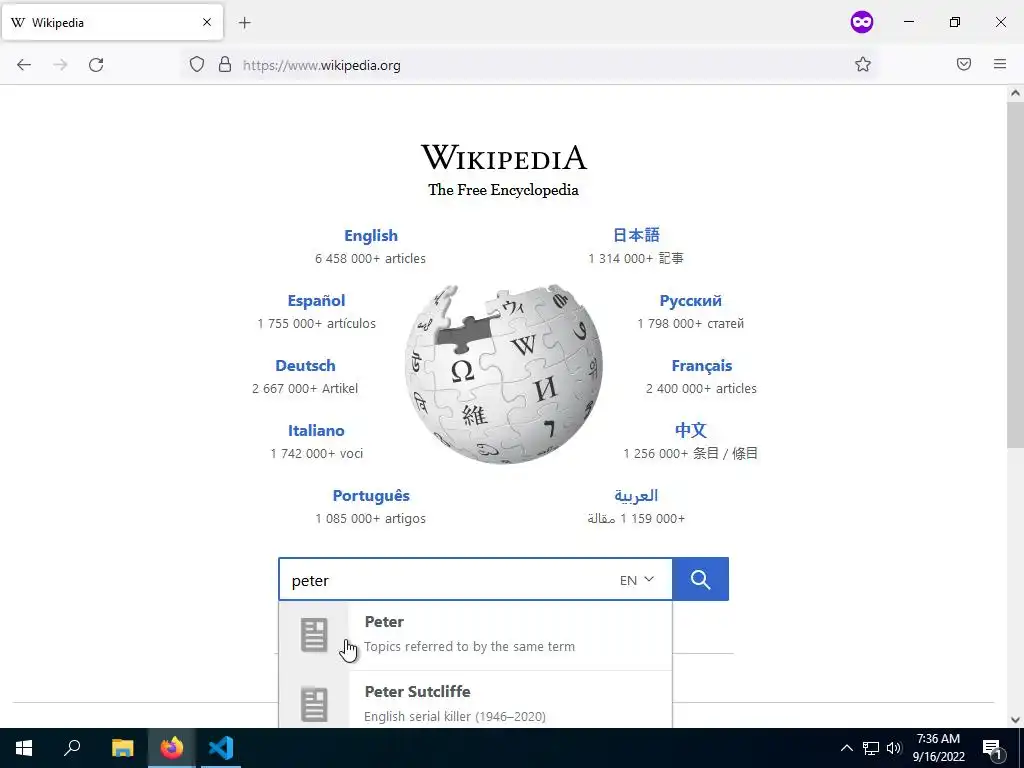Click the page vertical scrollbar thumb
Screen dimensions: 1024x768
click(x=1015, y=274)
